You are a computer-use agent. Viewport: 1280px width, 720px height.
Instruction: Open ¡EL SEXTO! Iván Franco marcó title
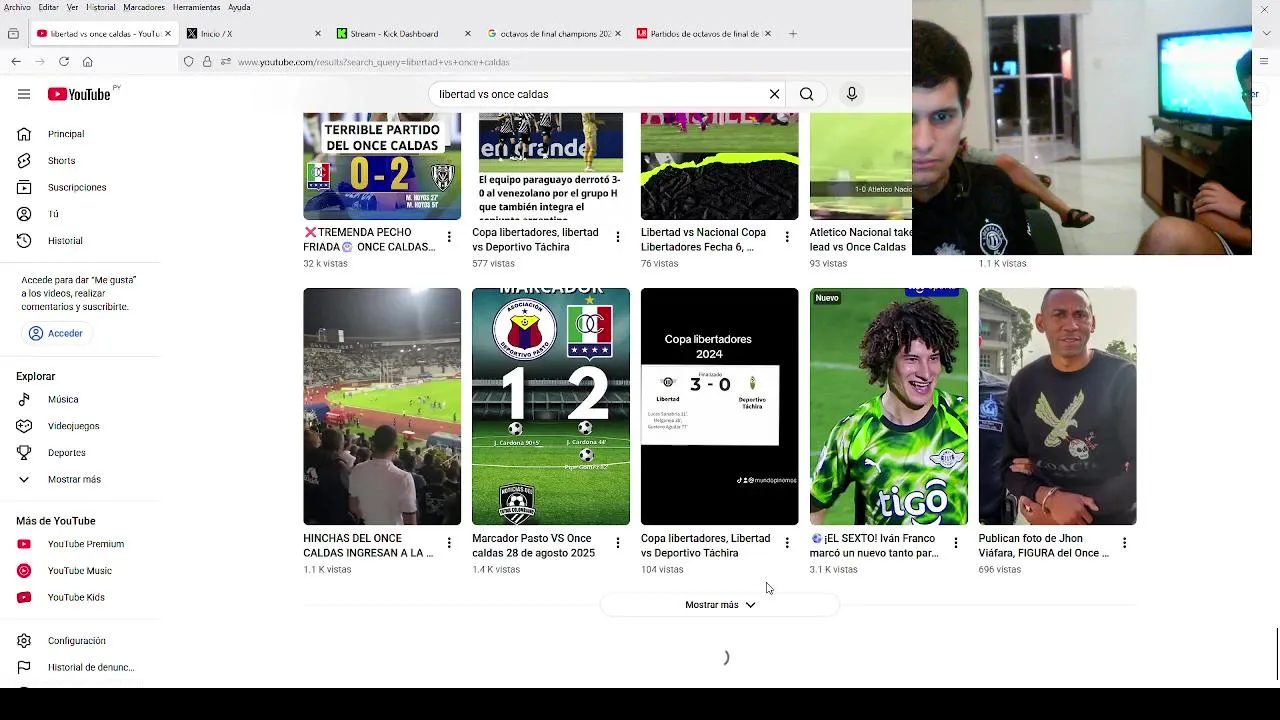click(875, 546)
